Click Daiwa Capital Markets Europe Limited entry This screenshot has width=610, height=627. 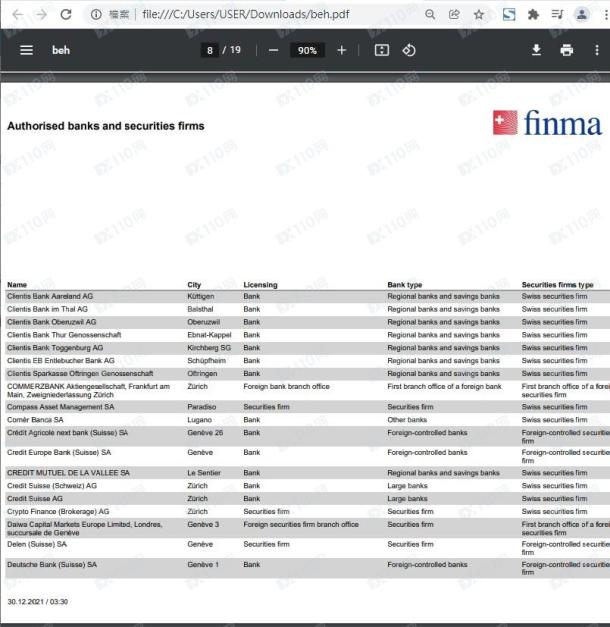[85, 529]
